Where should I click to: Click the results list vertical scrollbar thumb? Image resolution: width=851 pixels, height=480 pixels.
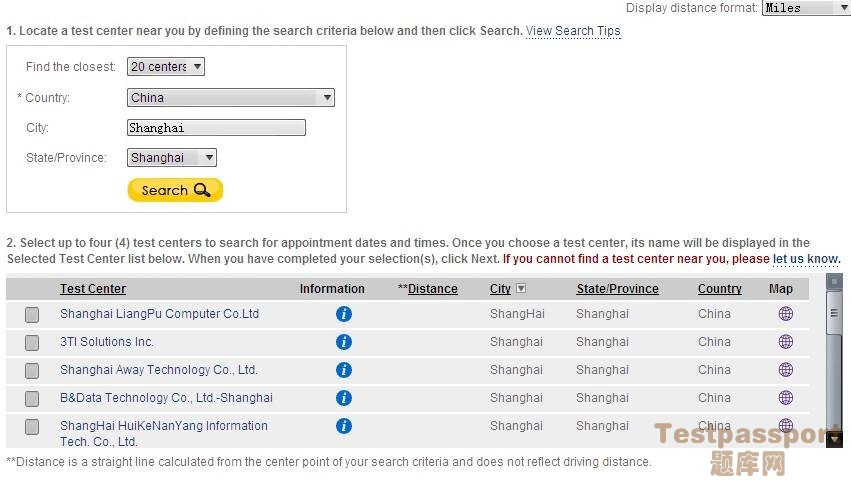click(834, 313)
